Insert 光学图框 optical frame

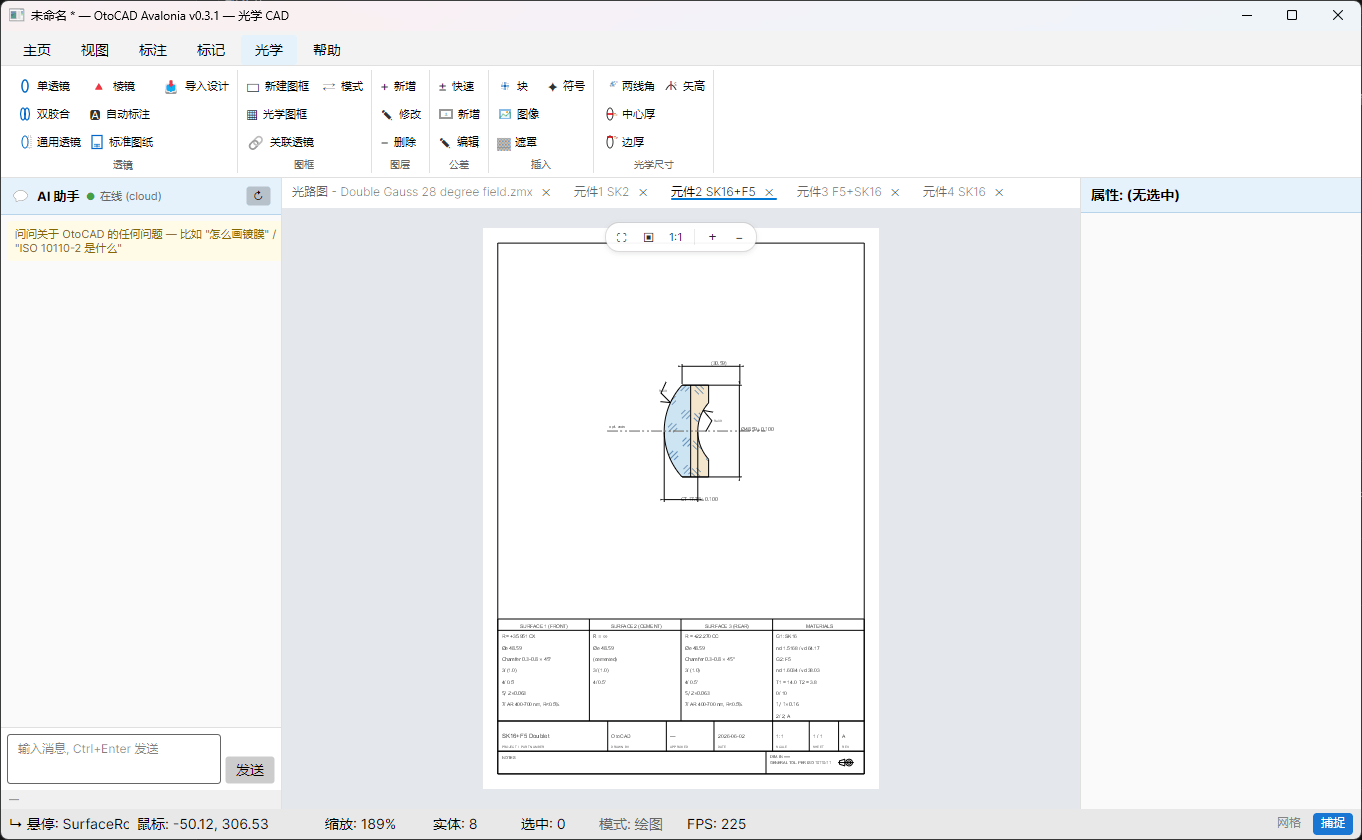tap(278, 114)
